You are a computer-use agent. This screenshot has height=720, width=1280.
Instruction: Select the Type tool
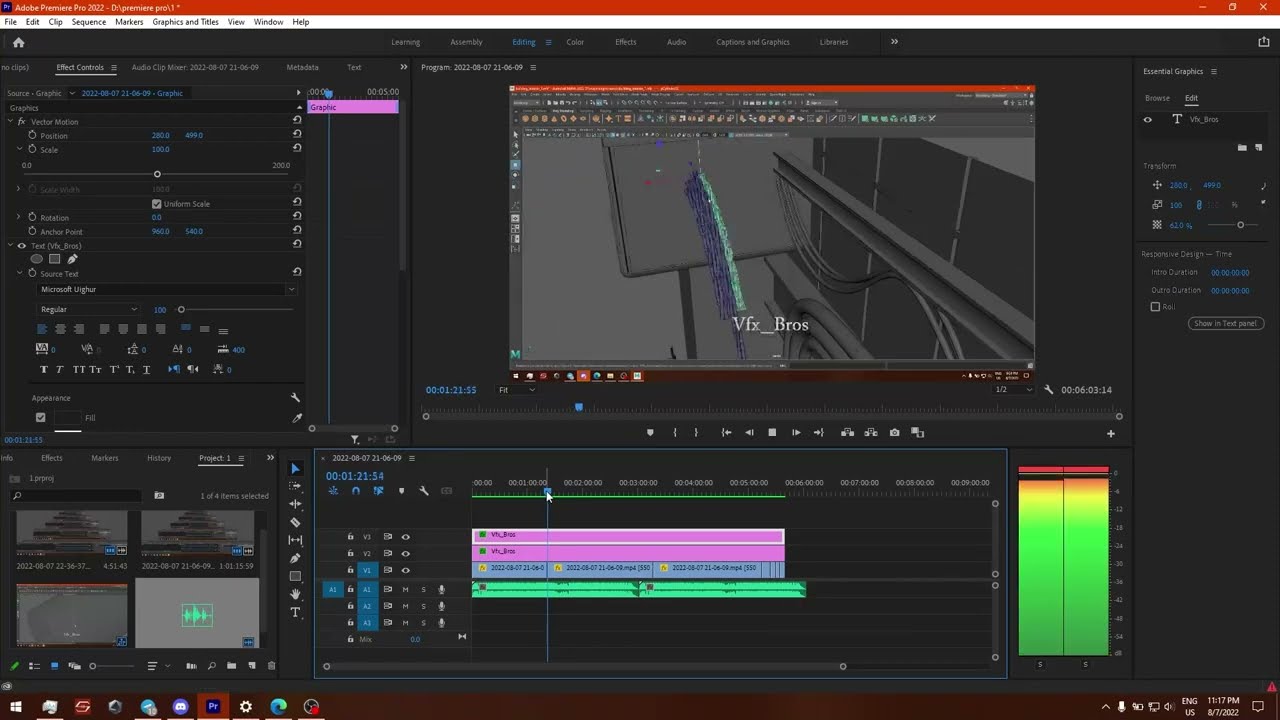point(295,612)
